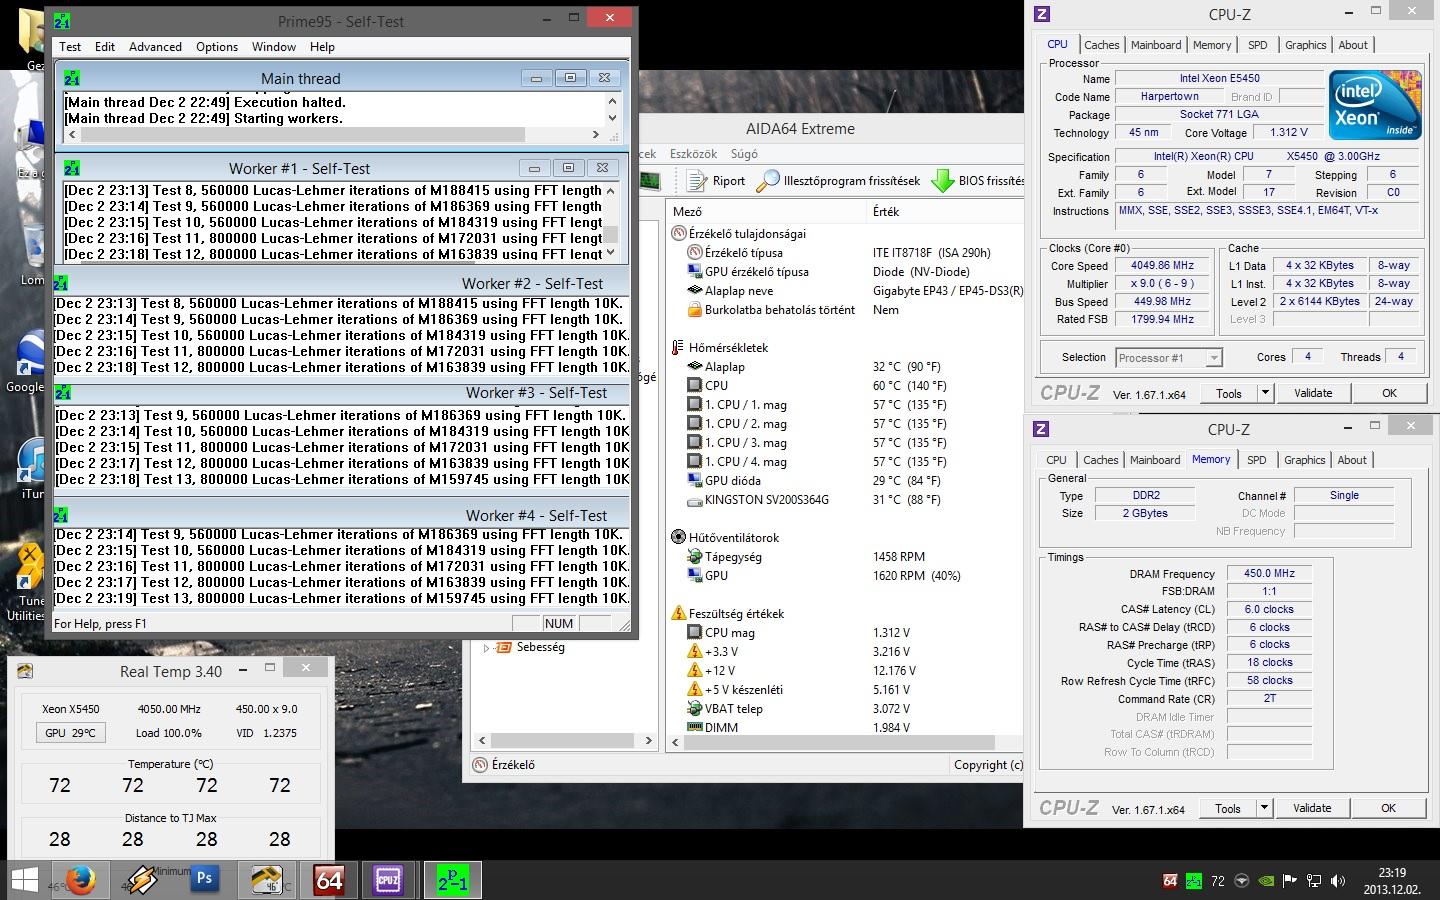Viewport: 1440px width, 900px height.
Task: Click Prime95 title bar app icon
Action: click(x=61, y=20)
